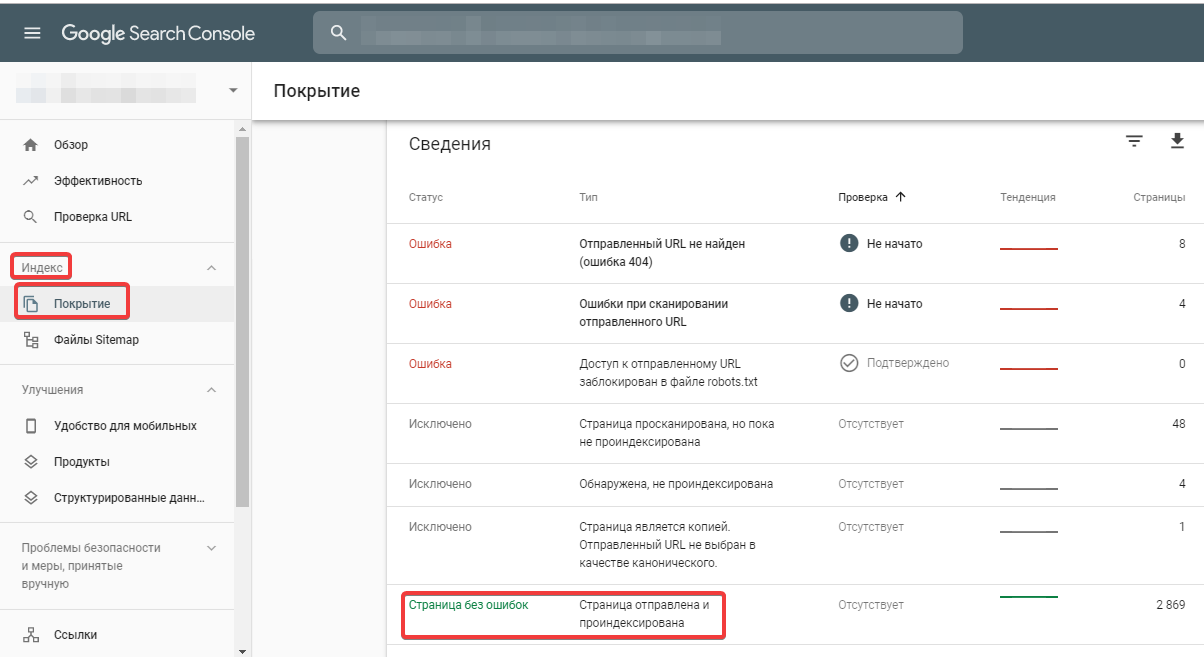The height and width of the screenshot is (657, 1204).
Task: Click the sidebar scroll up arrow
Action: point(242,130)
